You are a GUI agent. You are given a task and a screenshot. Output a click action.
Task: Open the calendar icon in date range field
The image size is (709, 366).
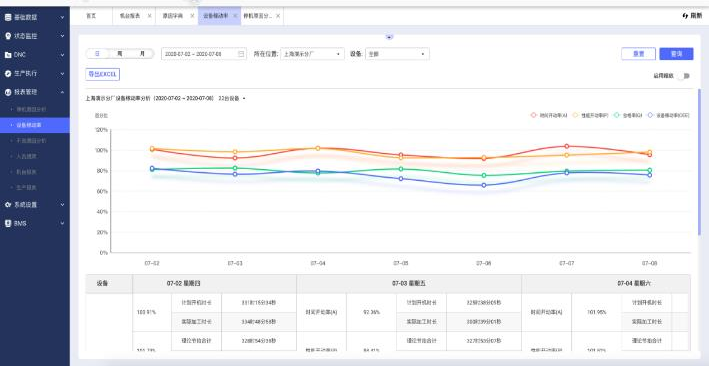point(241,54)
